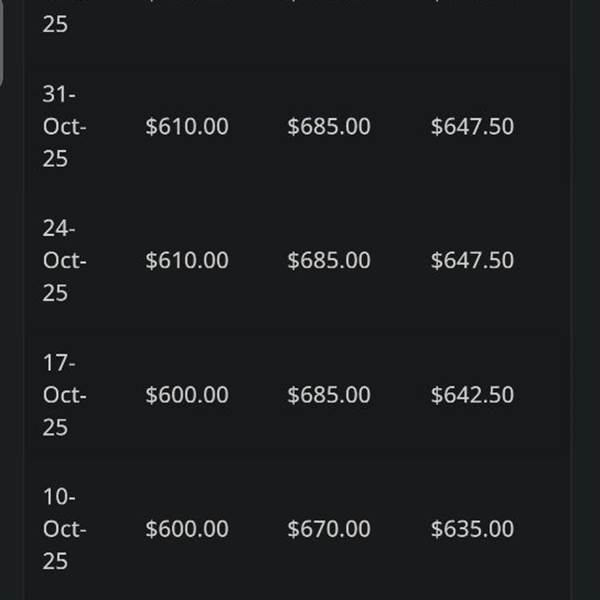This screenshot has width=600, height=600.
Task: Select the $642.50 price value
Action: [x=472, y=395]
